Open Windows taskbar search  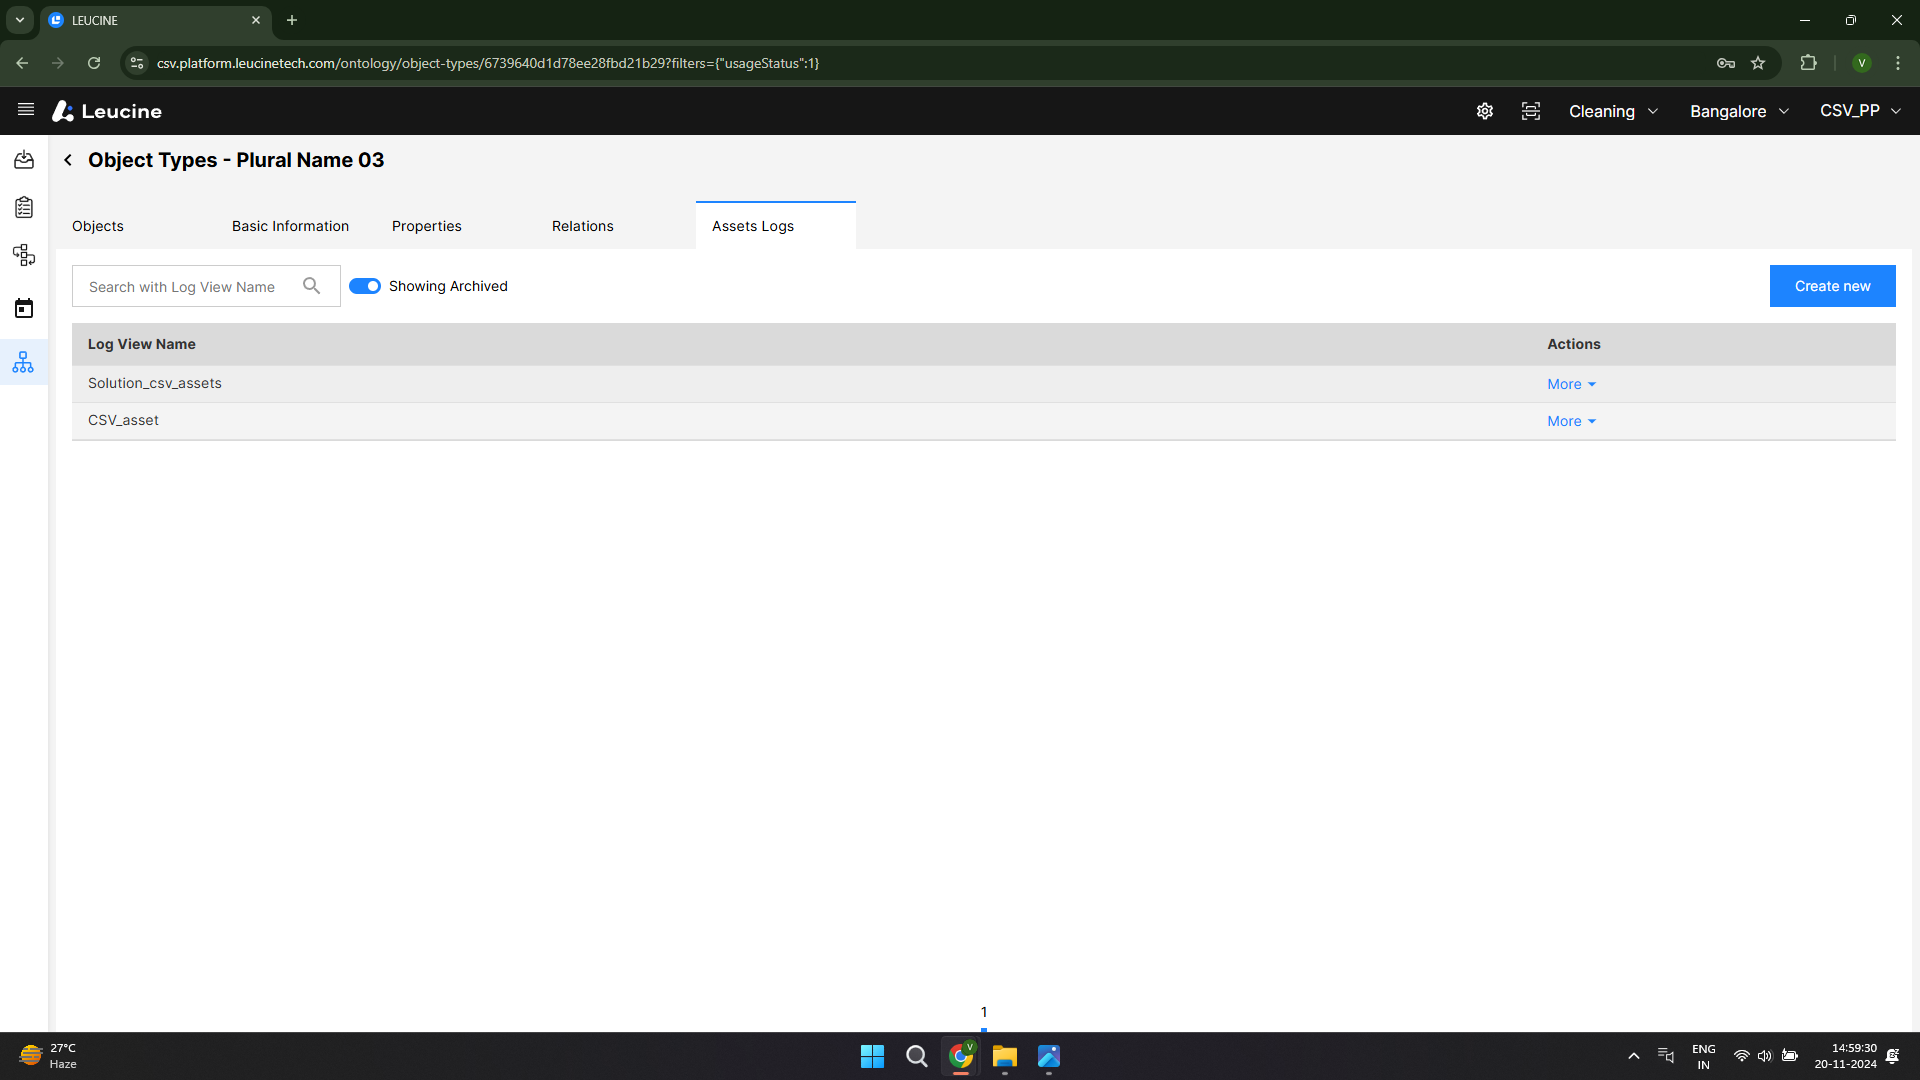tap(916, 1056)
